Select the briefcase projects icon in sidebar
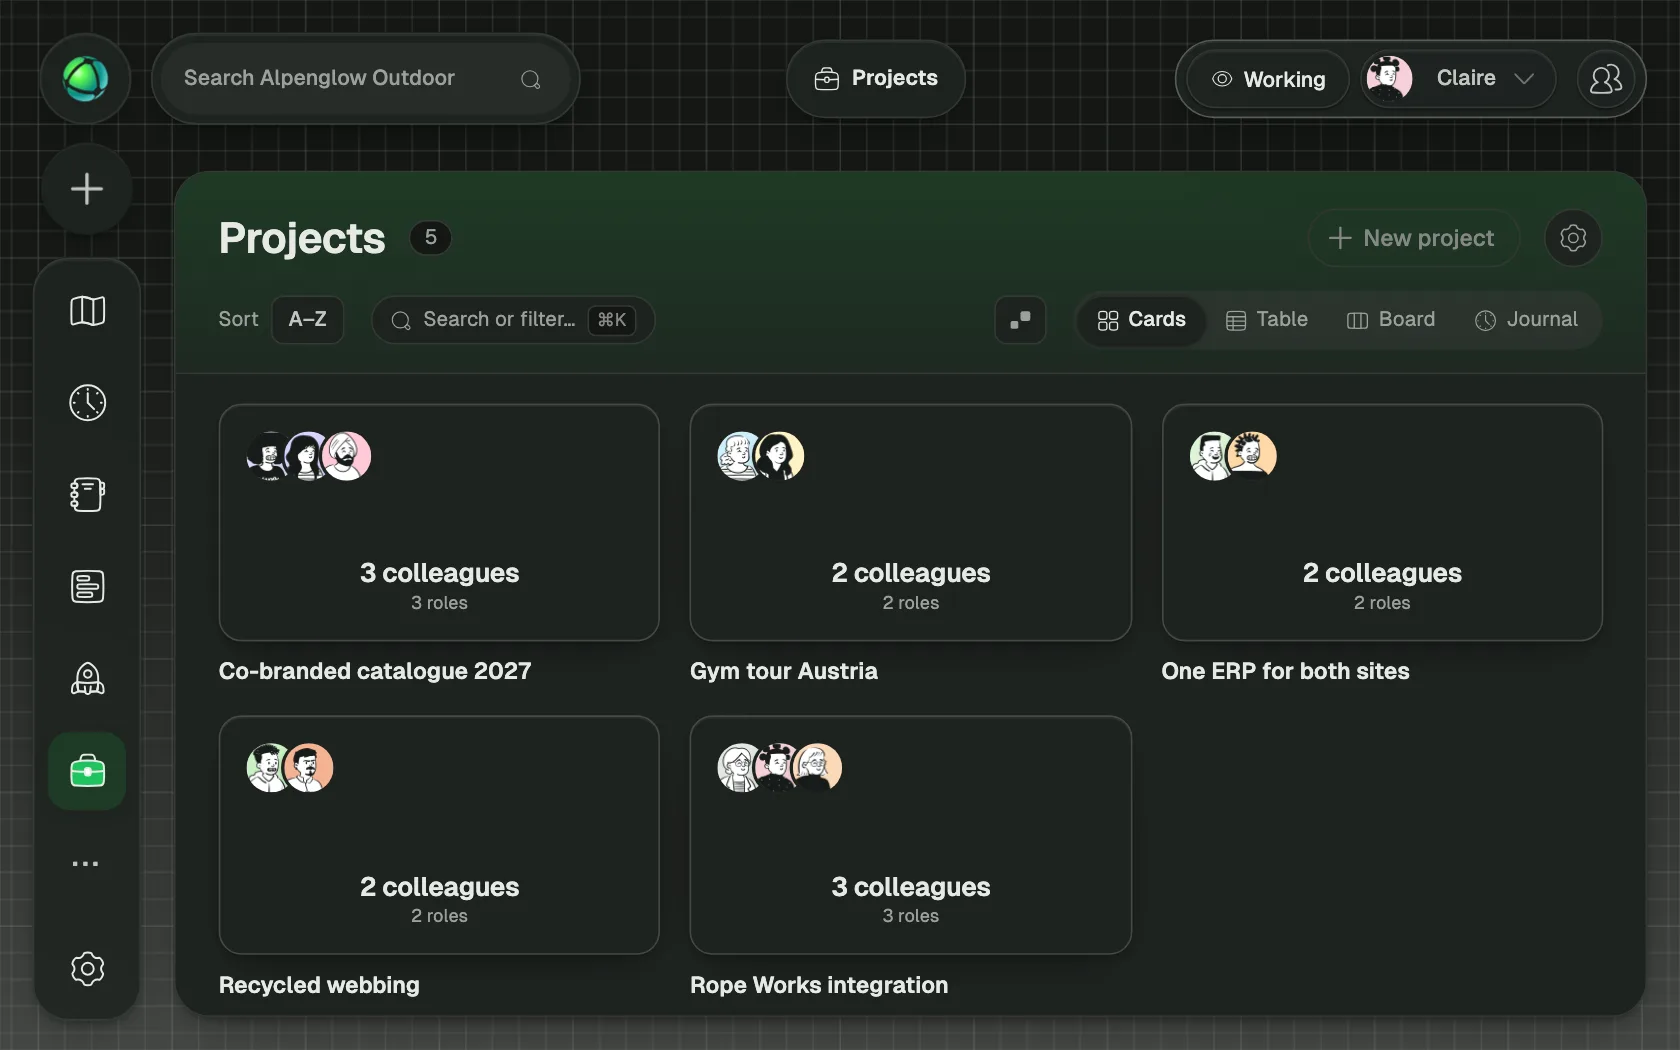Image resolution: width=1680 pixels, height=1050 pixels. (x=87, y=771)
